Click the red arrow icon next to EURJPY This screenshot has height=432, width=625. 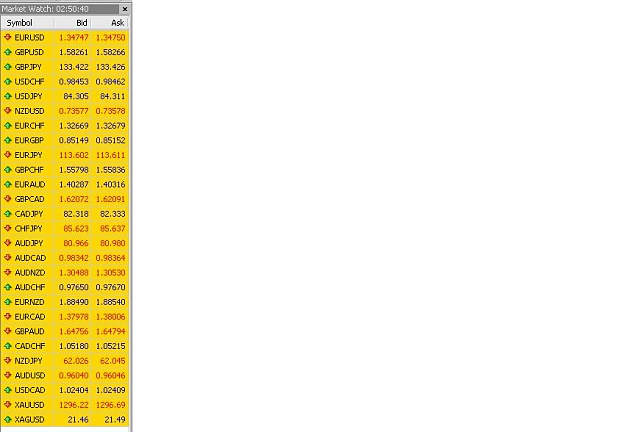pos(8,155)
